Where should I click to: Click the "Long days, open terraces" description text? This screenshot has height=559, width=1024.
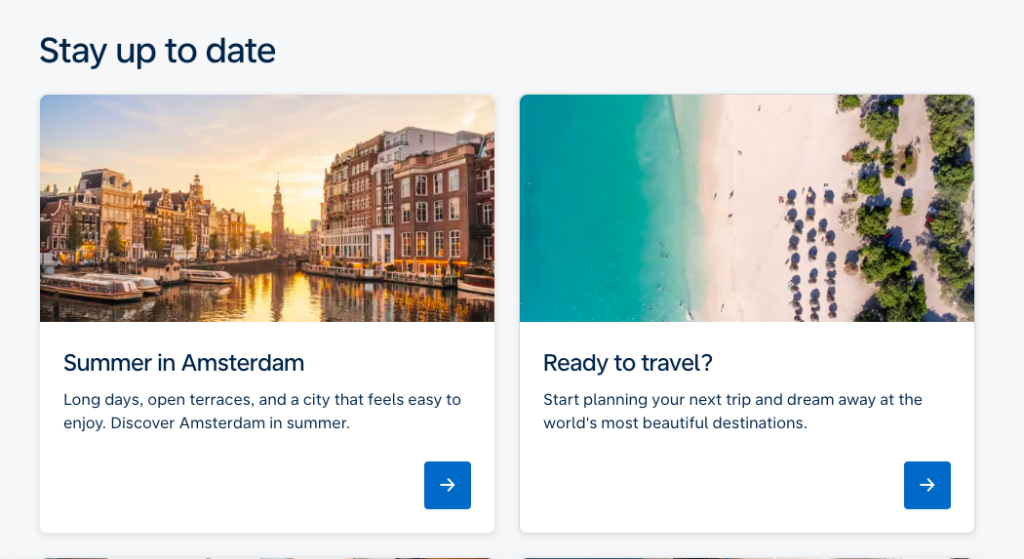tap(262, 411)
